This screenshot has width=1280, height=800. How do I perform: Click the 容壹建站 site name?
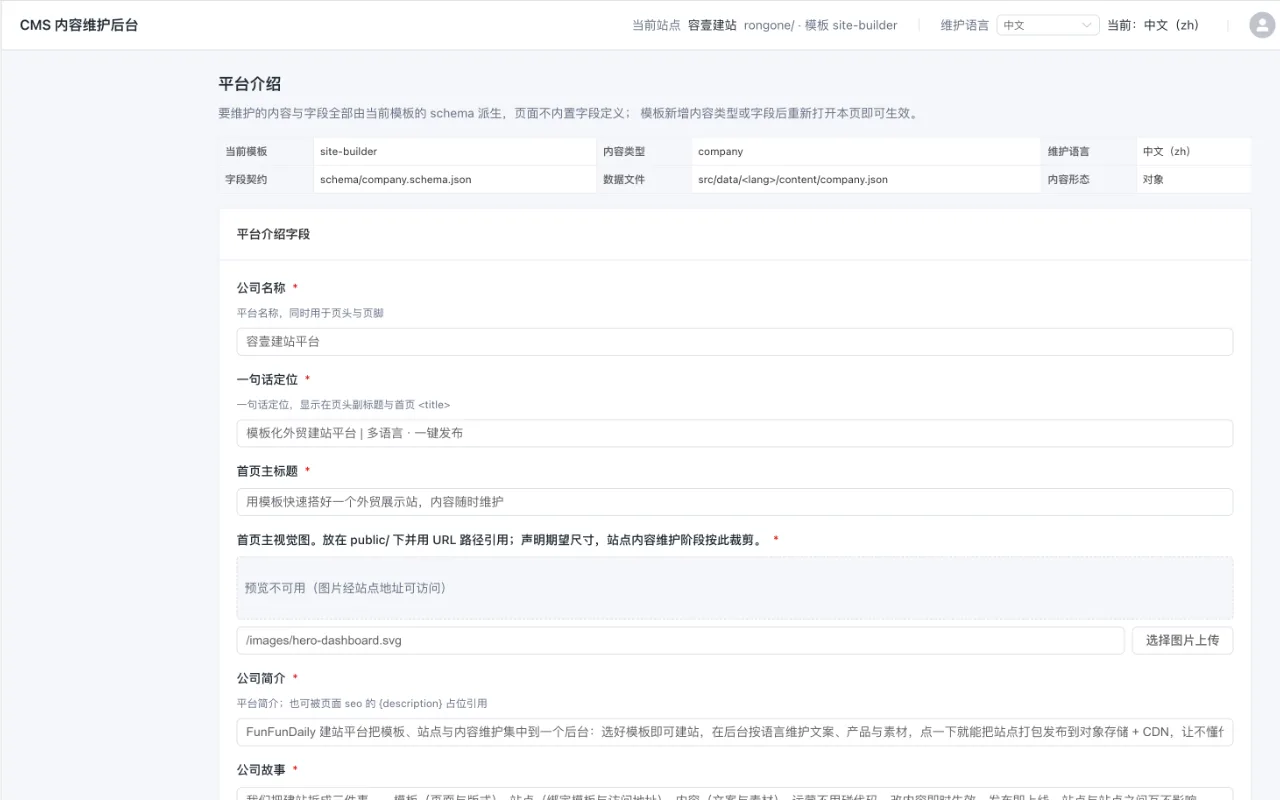[x=712, y=25]
